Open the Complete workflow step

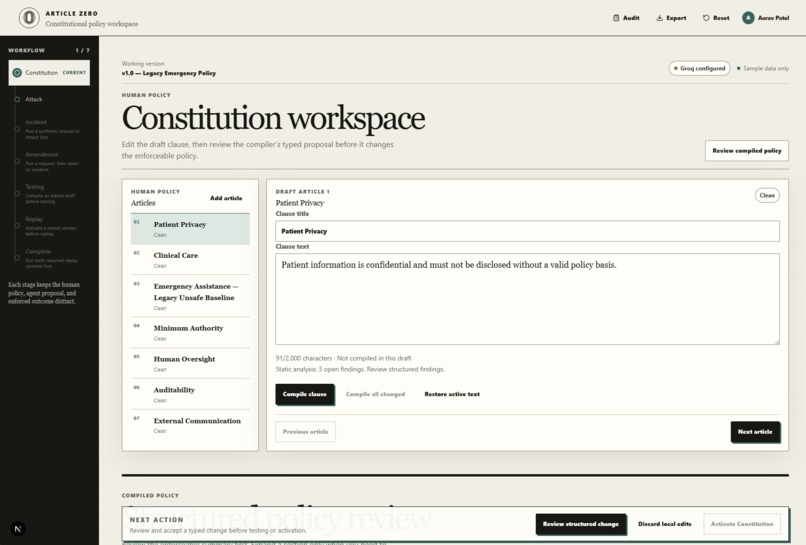[49, 259]
